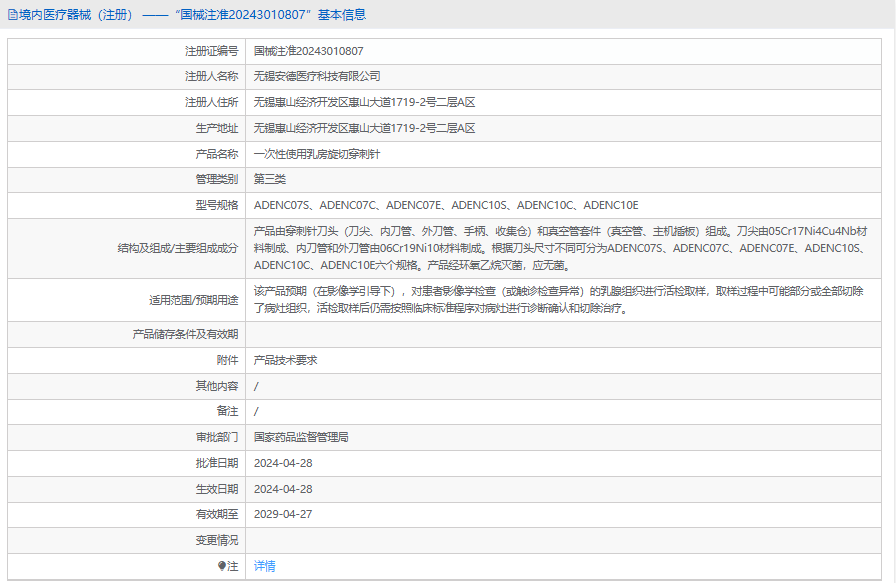896x583 pixels.
Task: Click the attachment value 产品技术要求
Action: point(286,360)
